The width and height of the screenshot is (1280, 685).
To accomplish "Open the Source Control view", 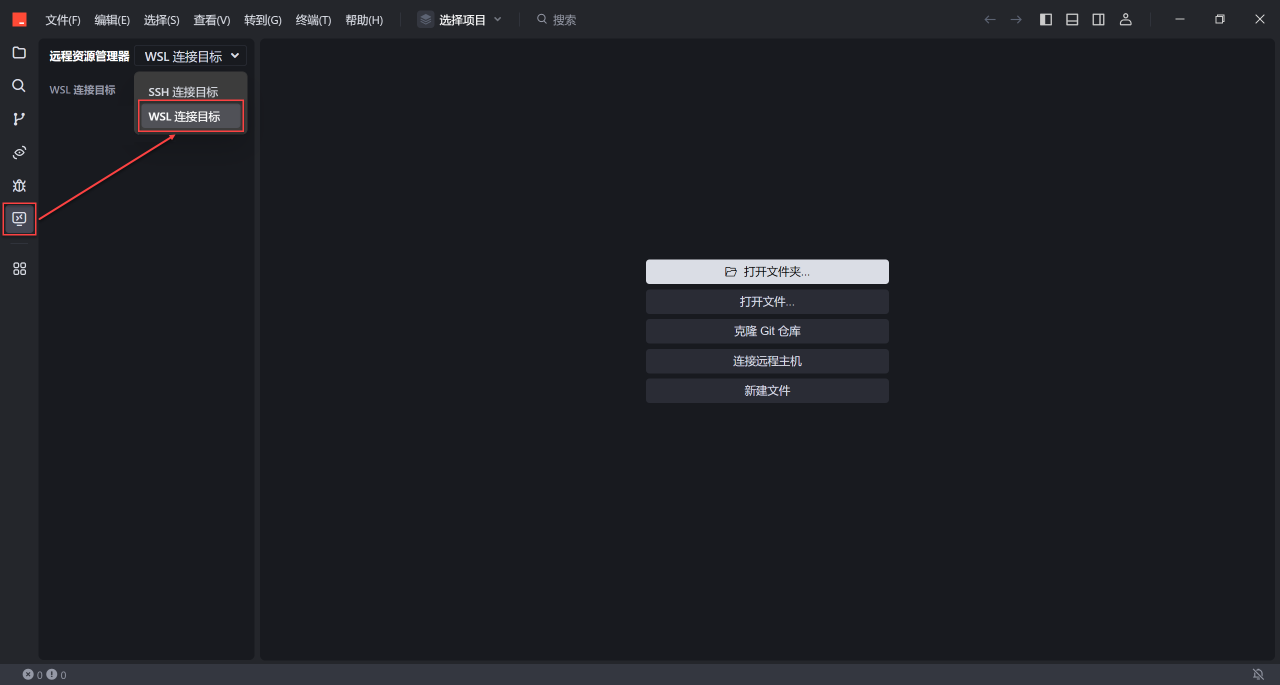I will click(18, 118).
